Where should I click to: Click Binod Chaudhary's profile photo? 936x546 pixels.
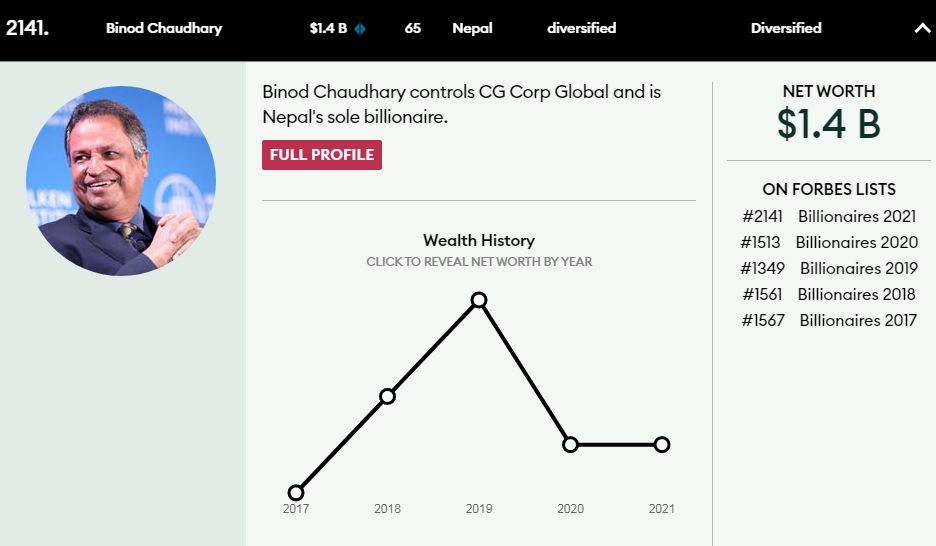(x=121, y=181)
